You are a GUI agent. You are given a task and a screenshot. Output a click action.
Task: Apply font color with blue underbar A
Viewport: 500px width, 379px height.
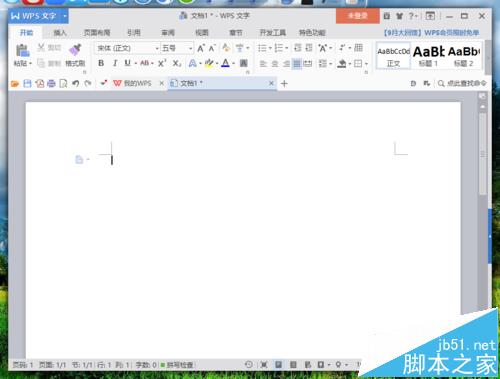click(x=225, y=63)
